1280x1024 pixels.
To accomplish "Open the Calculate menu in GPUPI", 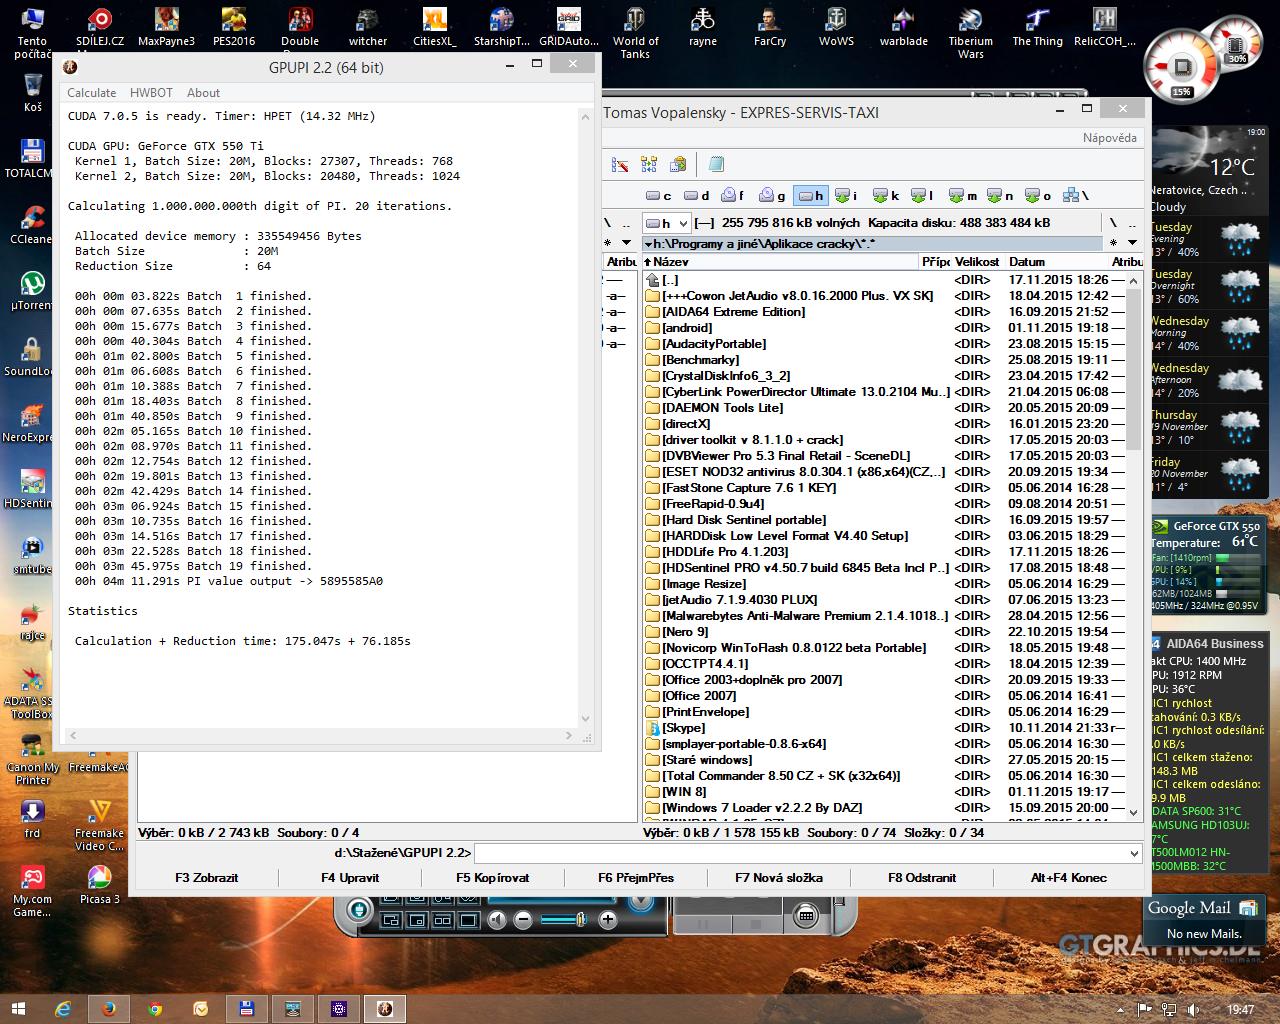I will pos(91,92).
